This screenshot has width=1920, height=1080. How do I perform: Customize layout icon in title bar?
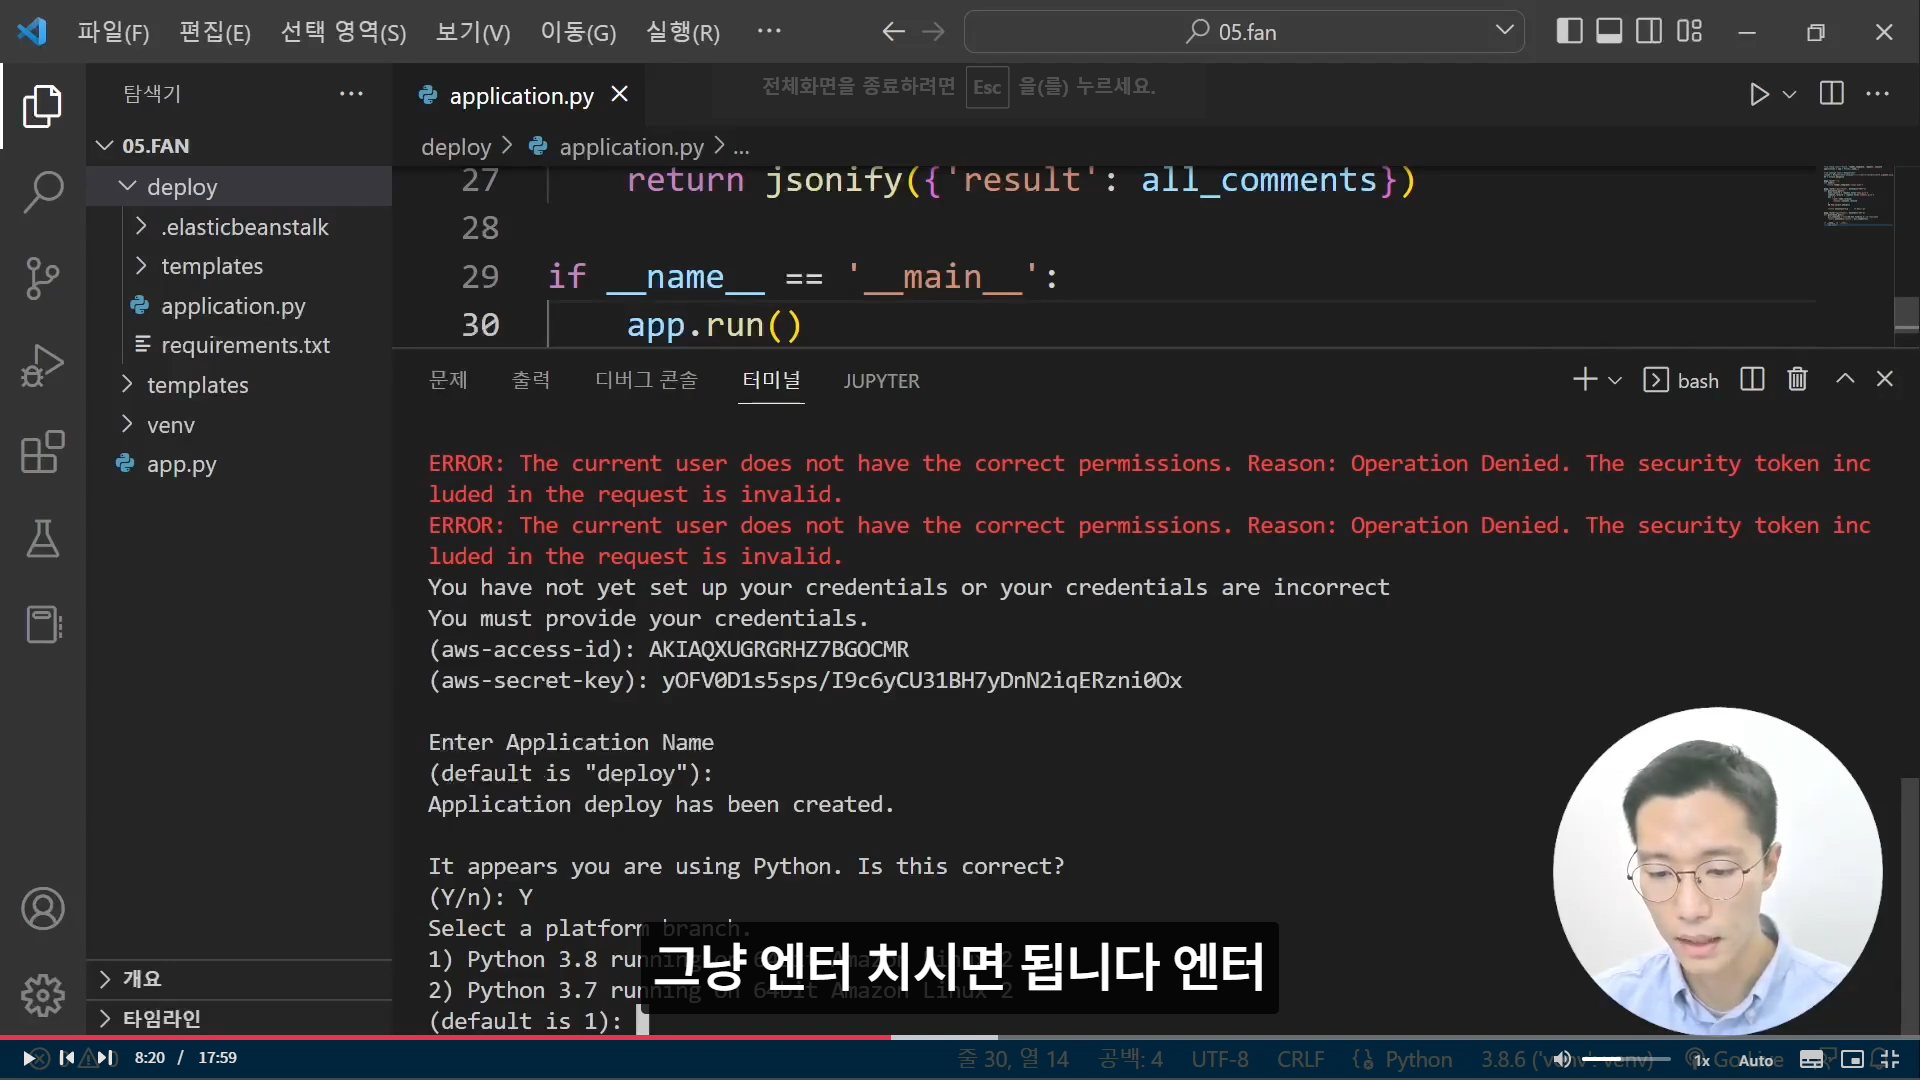coord(1689,31)
